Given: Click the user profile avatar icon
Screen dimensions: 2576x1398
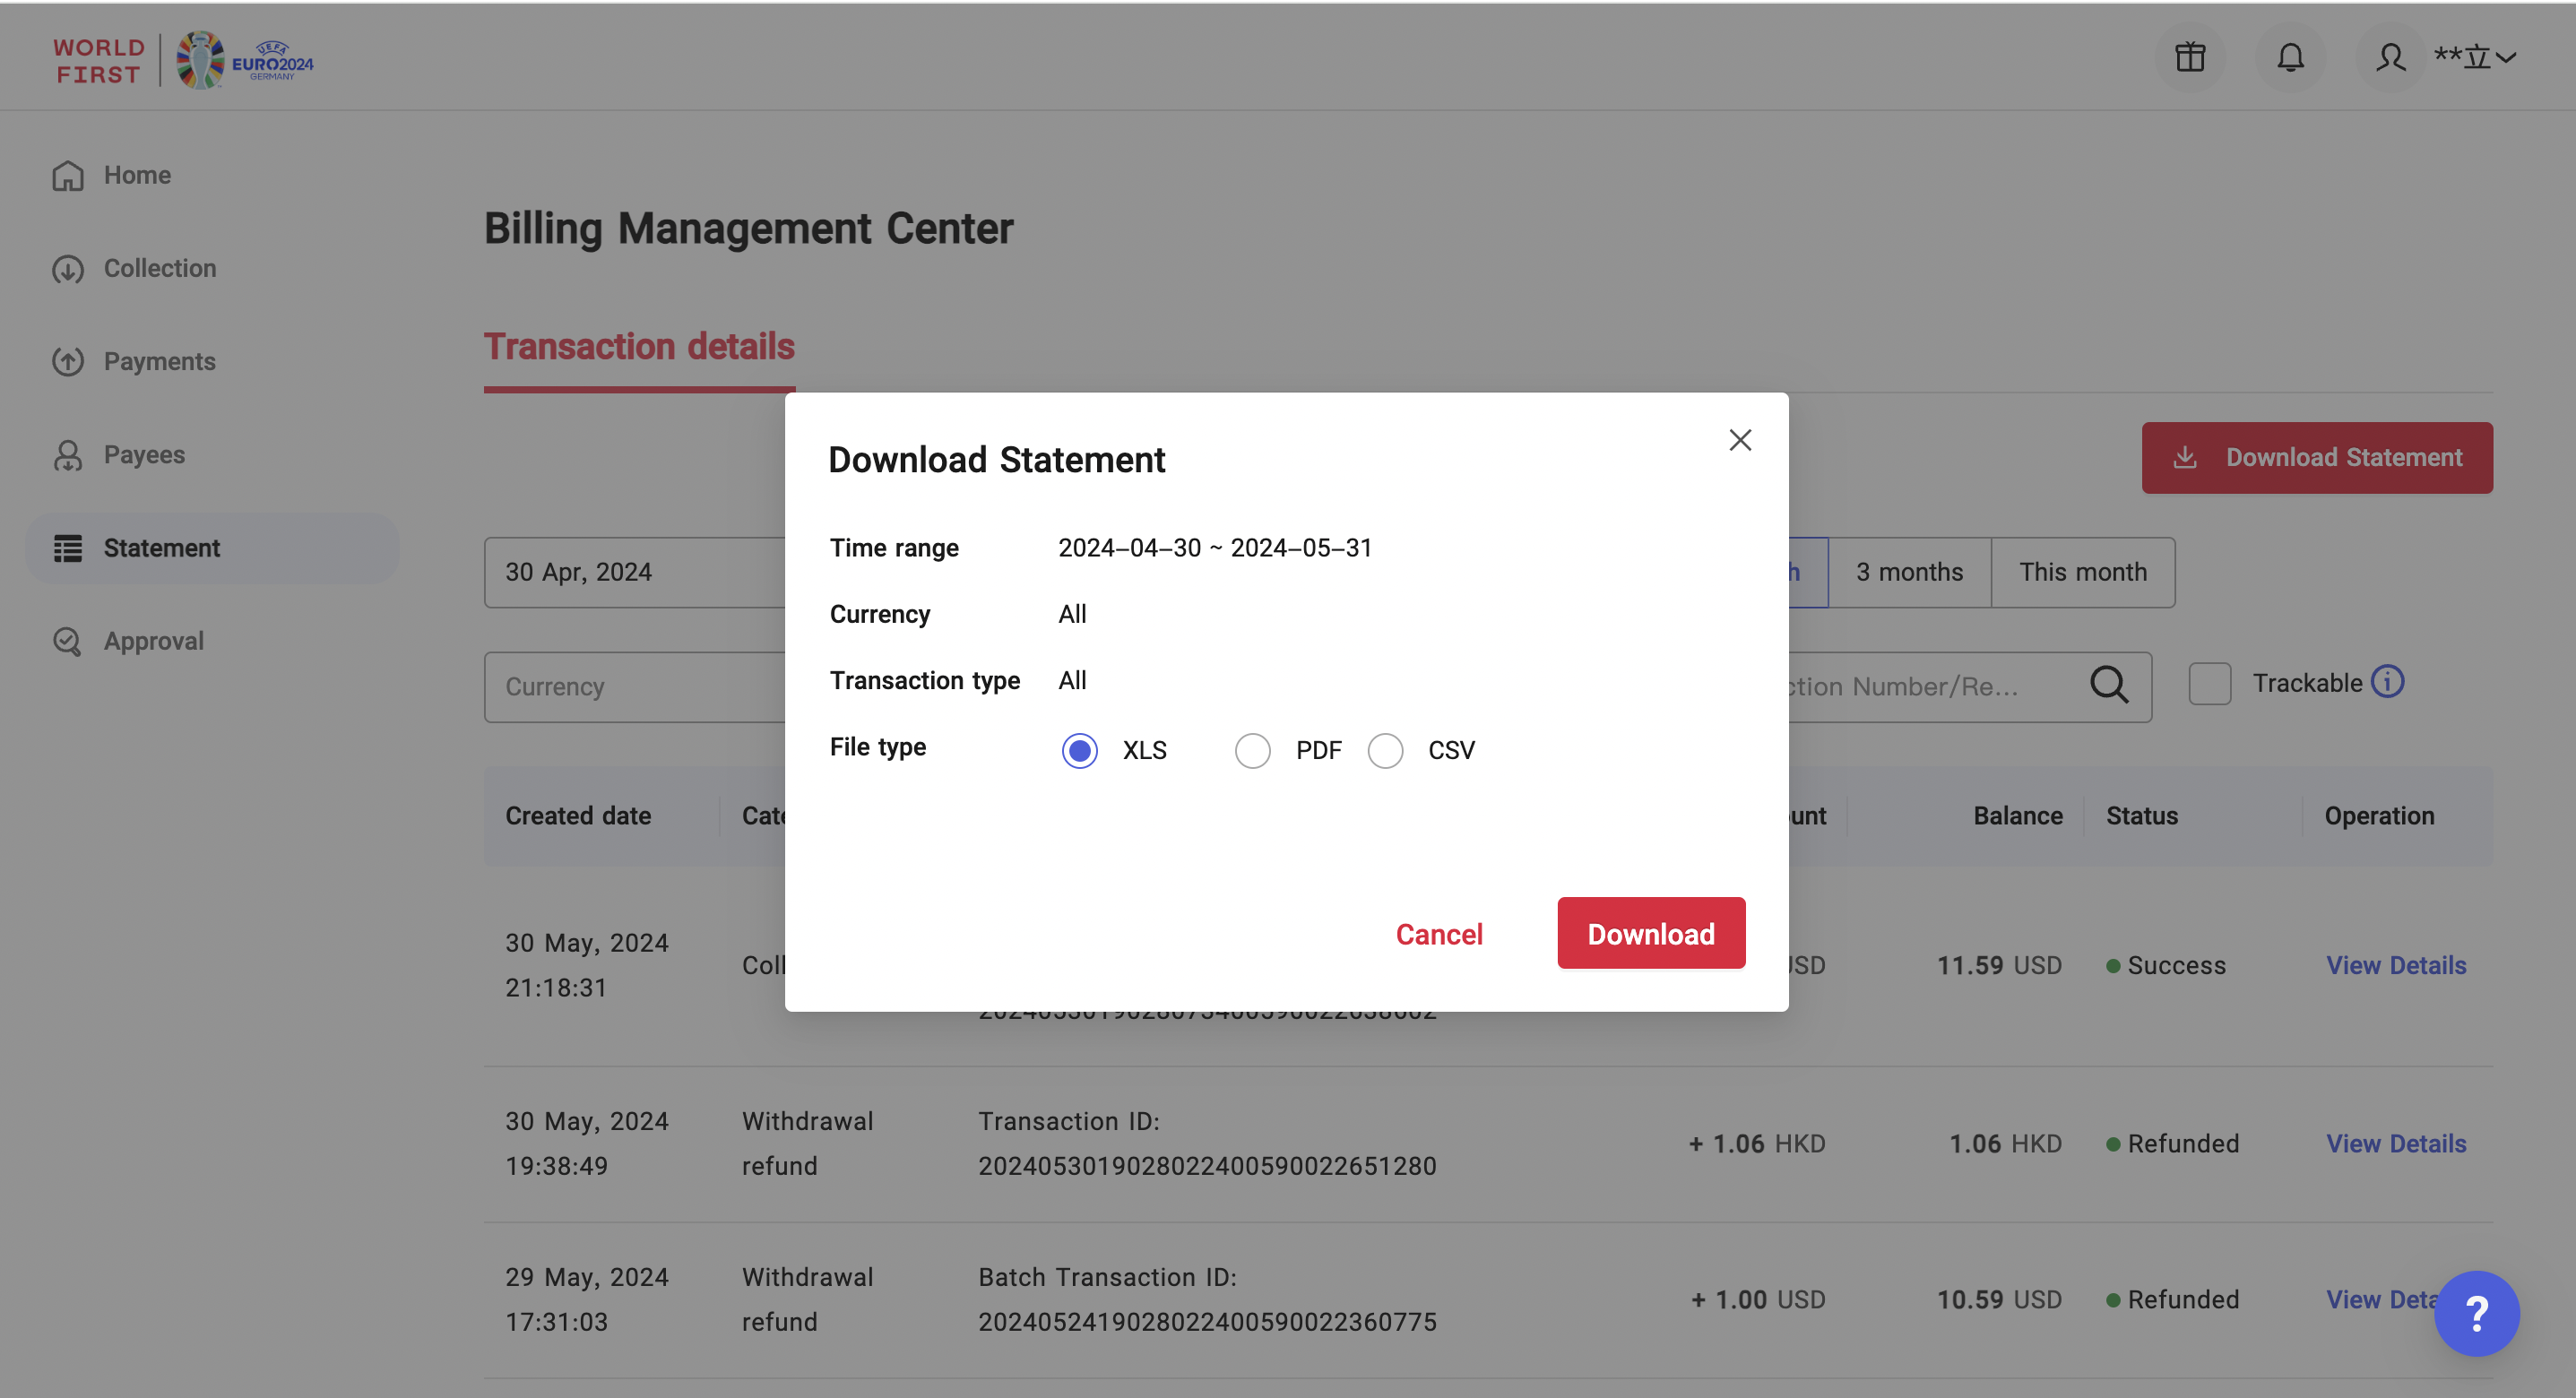Looking at the screenshot, I should point(2390,57).
